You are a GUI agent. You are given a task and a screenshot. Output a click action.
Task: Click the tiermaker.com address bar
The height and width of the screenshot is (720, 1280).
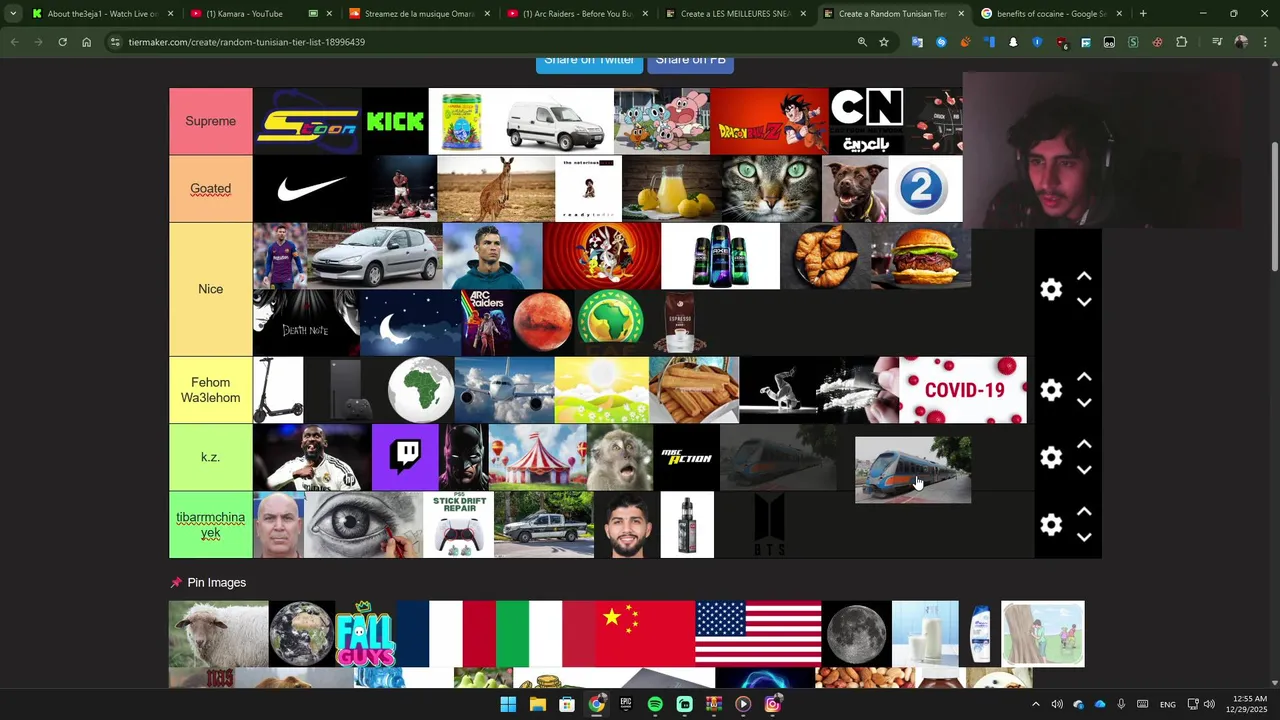point(480,42)
